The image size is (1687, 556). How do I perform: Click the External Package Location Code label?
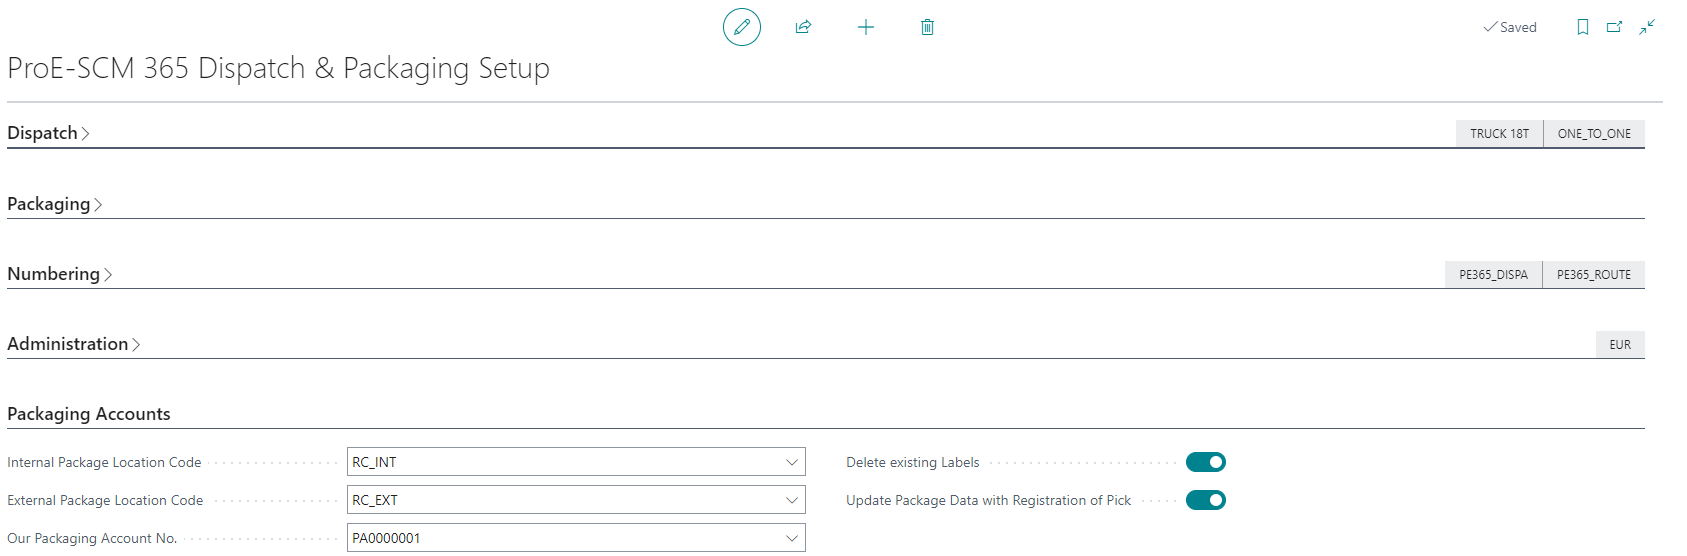coord(105,500)
